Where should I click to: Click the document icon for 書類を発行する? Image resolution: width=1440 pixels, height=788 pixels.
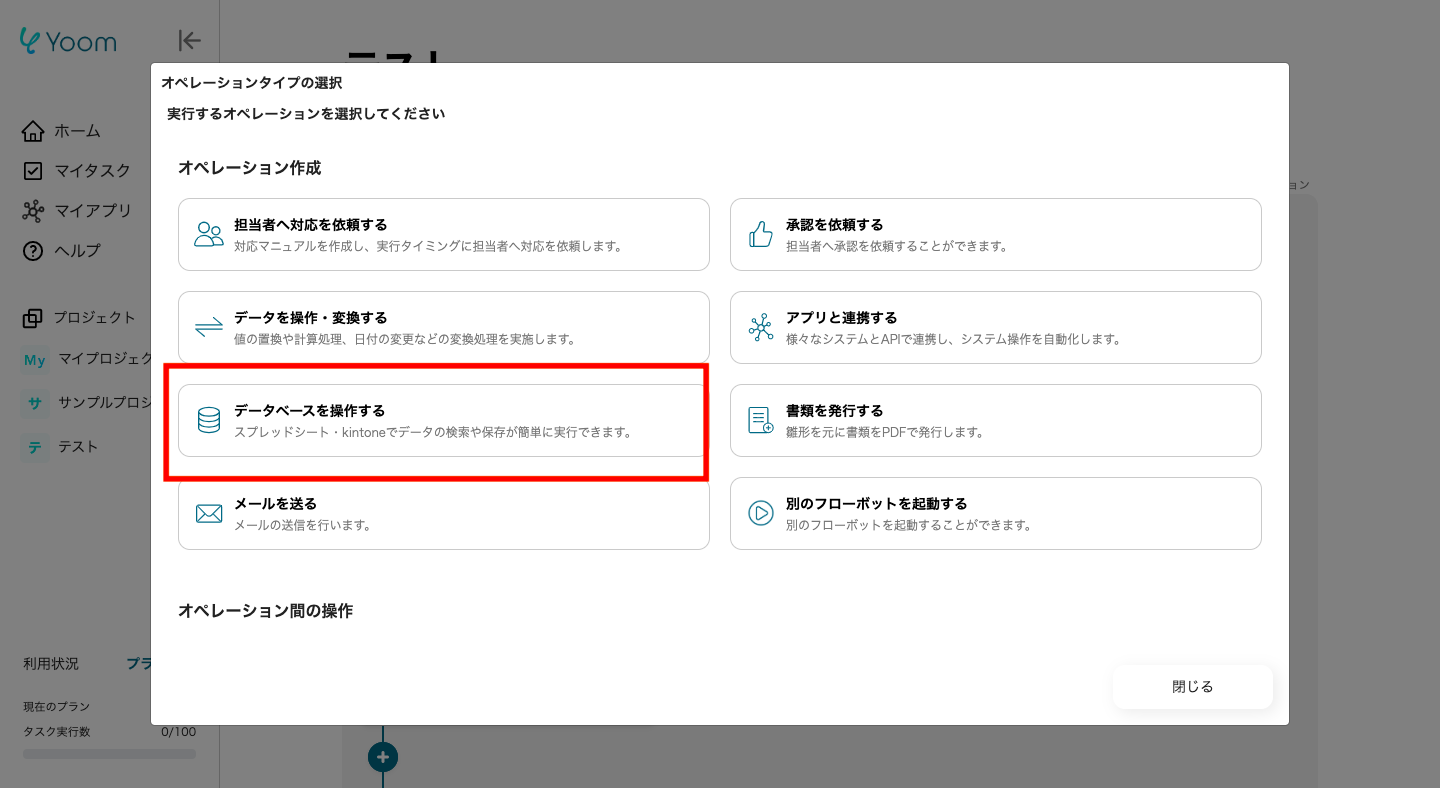tap(761, 420)
